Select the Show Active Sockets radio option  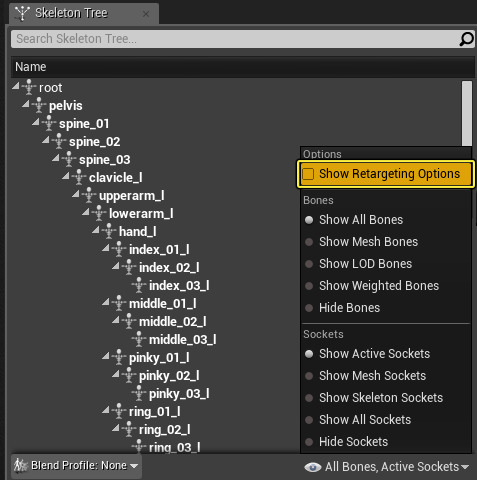[x=309, y=354]
